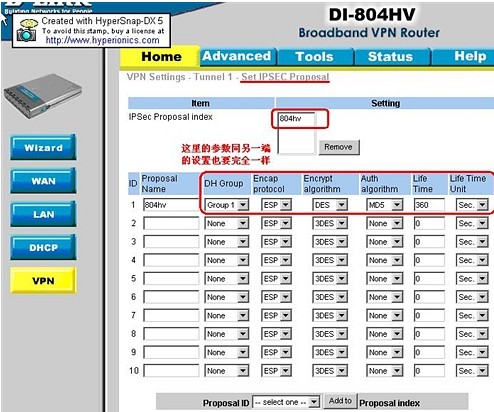
Task: Click Proposal Name field in row 3
Action: (171, 241)
